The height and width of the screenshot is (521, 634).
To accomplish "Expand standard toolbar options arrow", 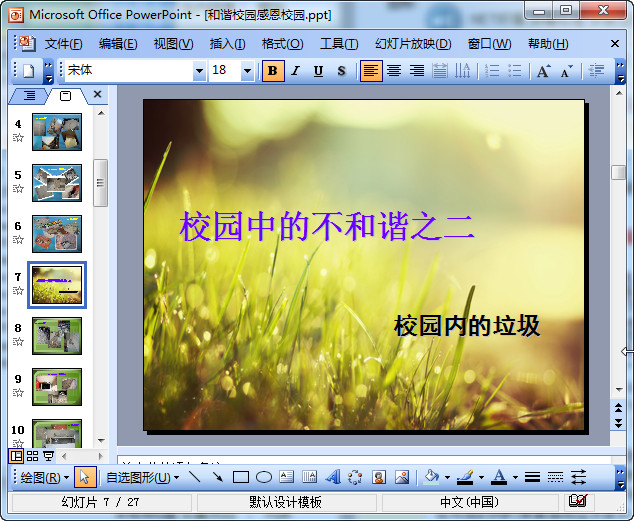I will pyautogui.click(x=49, y=71).
